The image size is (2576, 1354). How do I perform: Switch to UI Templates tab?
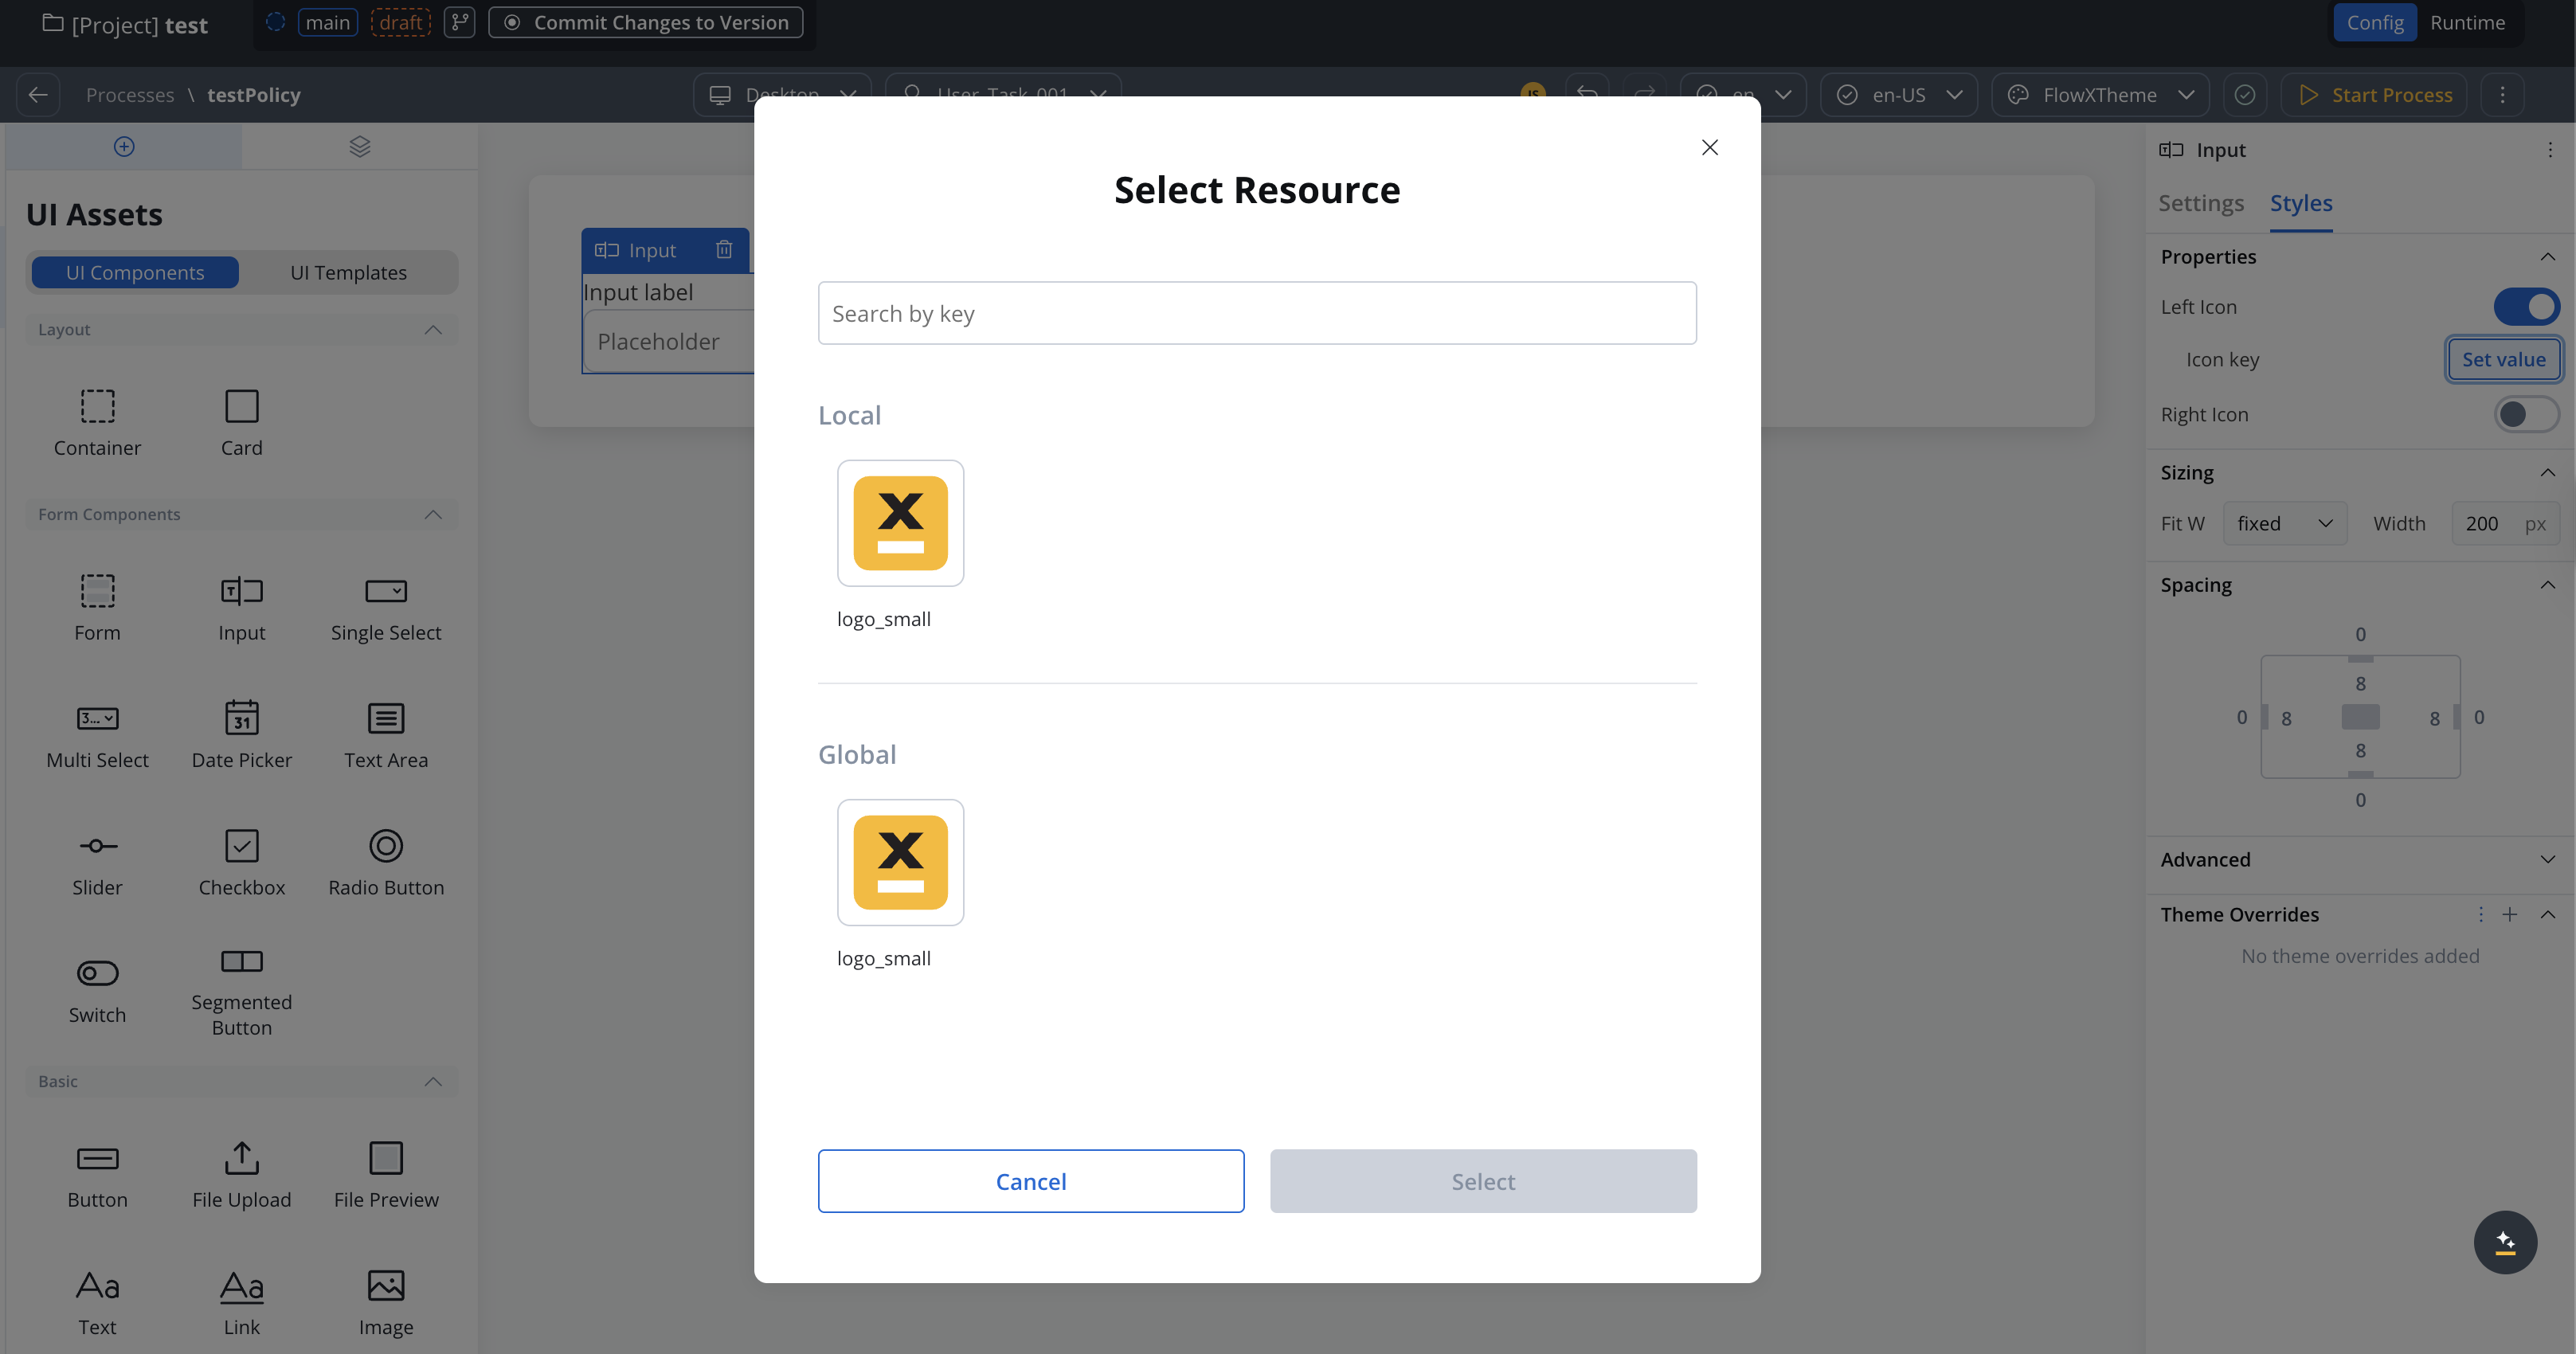point(348,272)
